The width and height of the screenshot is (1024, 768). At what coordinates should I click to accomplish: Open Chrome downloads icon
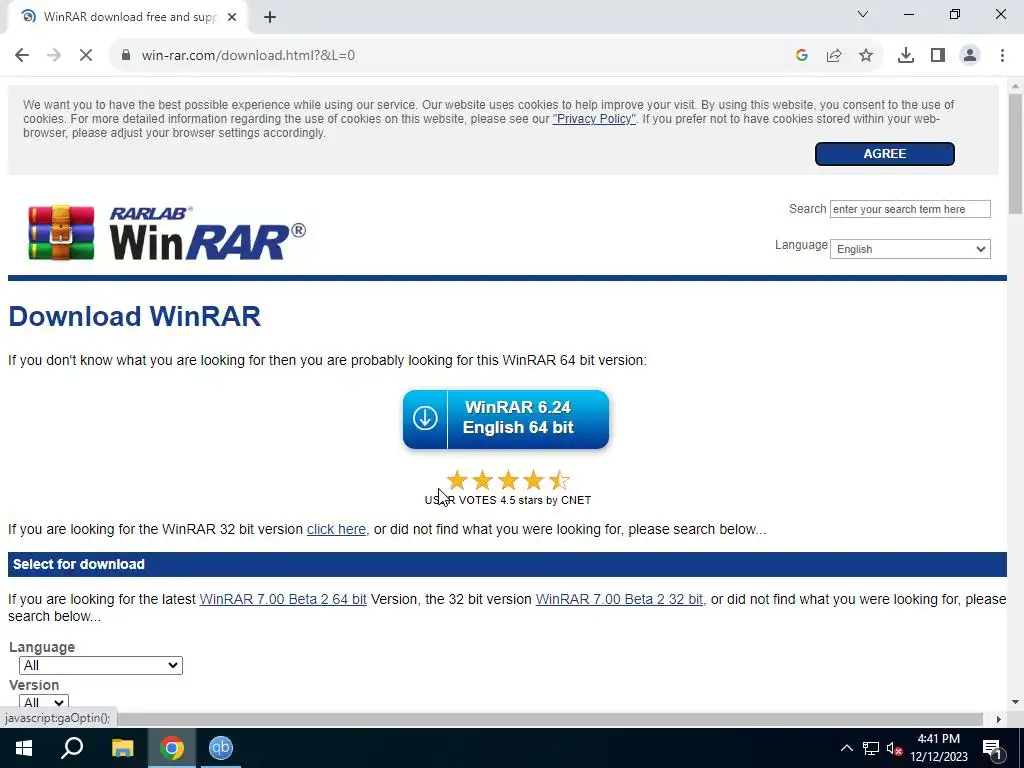[906, 56]
